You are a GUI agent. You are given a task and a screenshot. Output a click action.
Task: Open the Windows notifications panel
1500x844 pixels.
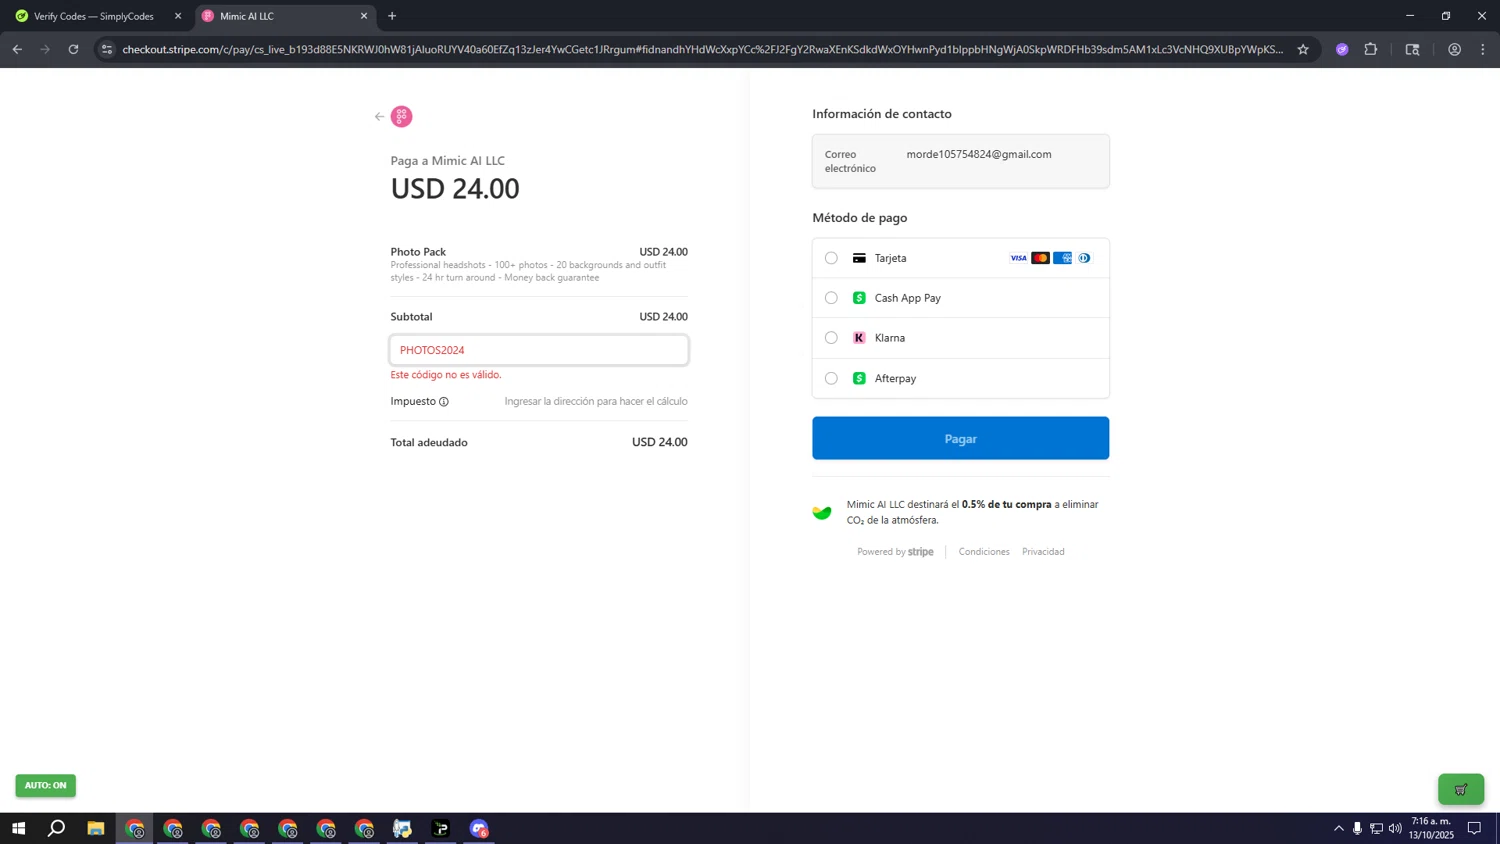pos(1474,828)
